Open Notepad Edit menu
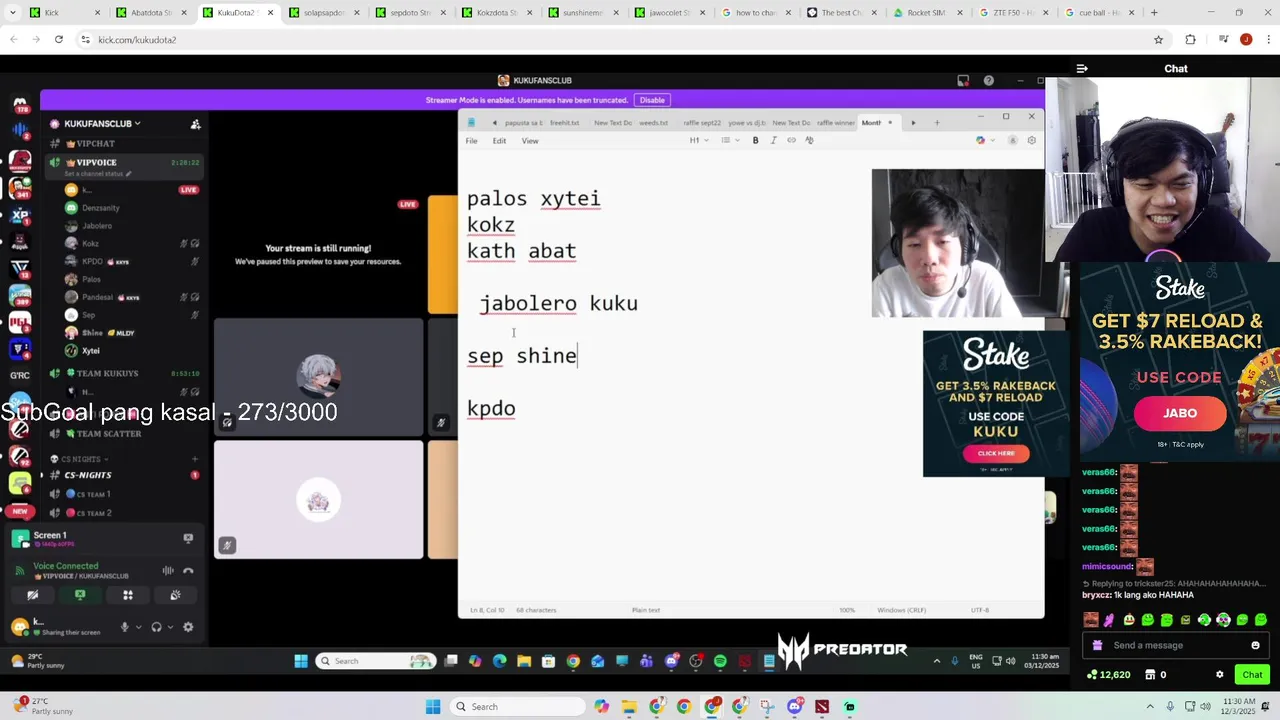 (x=499, y=141)
